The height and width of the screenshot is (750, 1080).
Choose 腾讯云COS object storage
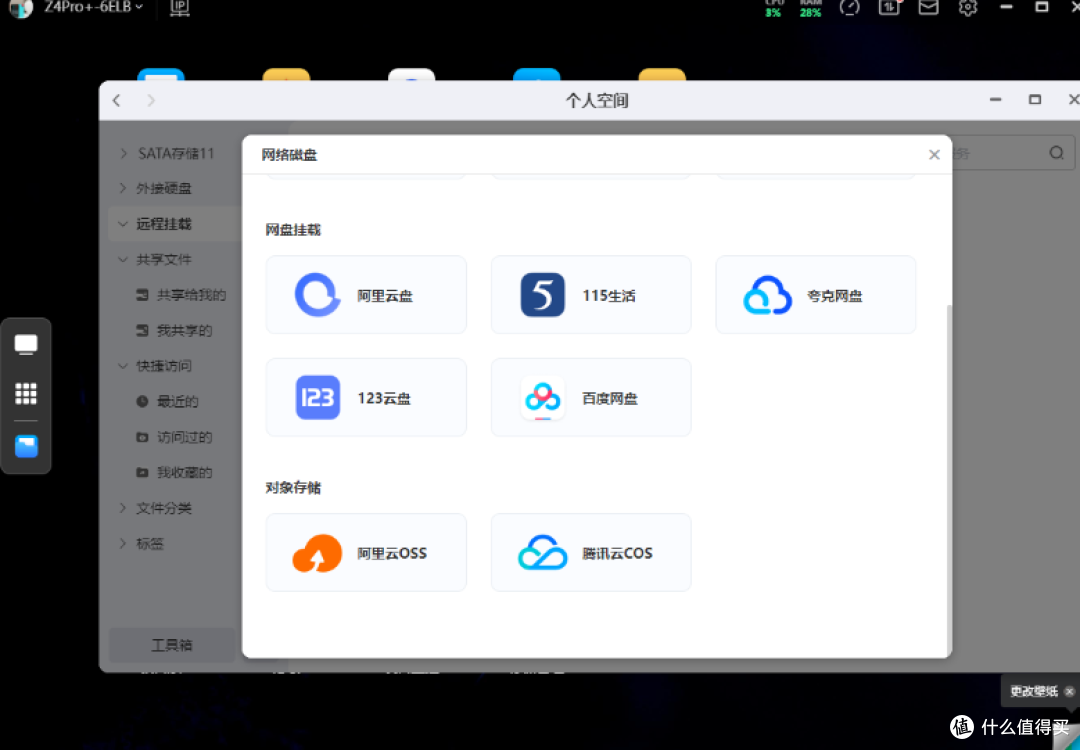tap(591, 552)
